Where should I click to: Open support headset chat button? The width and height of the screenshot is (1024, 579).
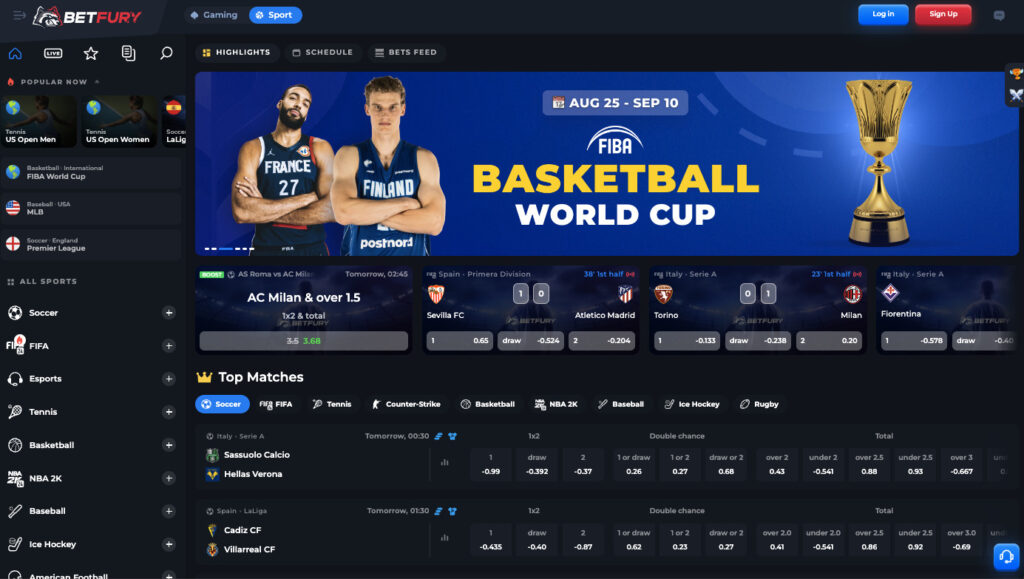1006,556
